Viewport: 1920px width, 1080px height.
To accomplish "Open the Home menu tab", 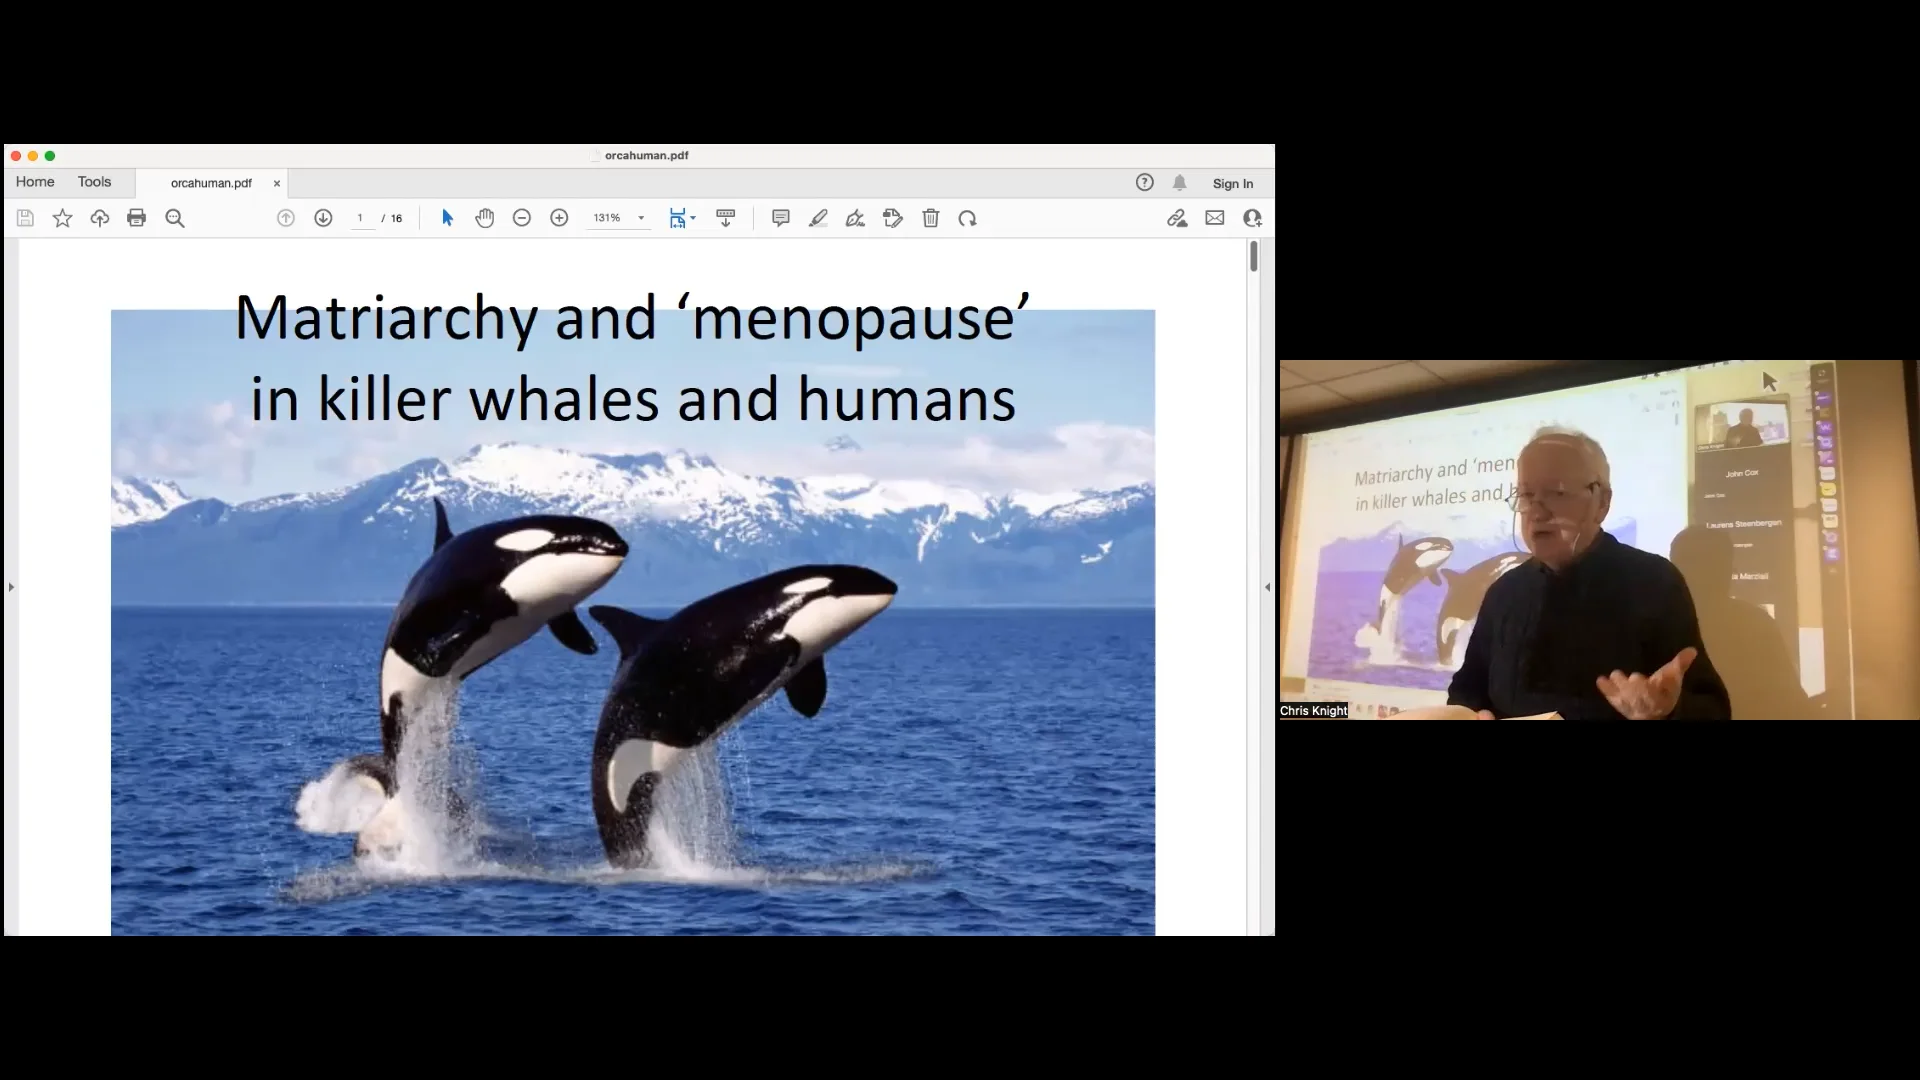I will (35, 182).
